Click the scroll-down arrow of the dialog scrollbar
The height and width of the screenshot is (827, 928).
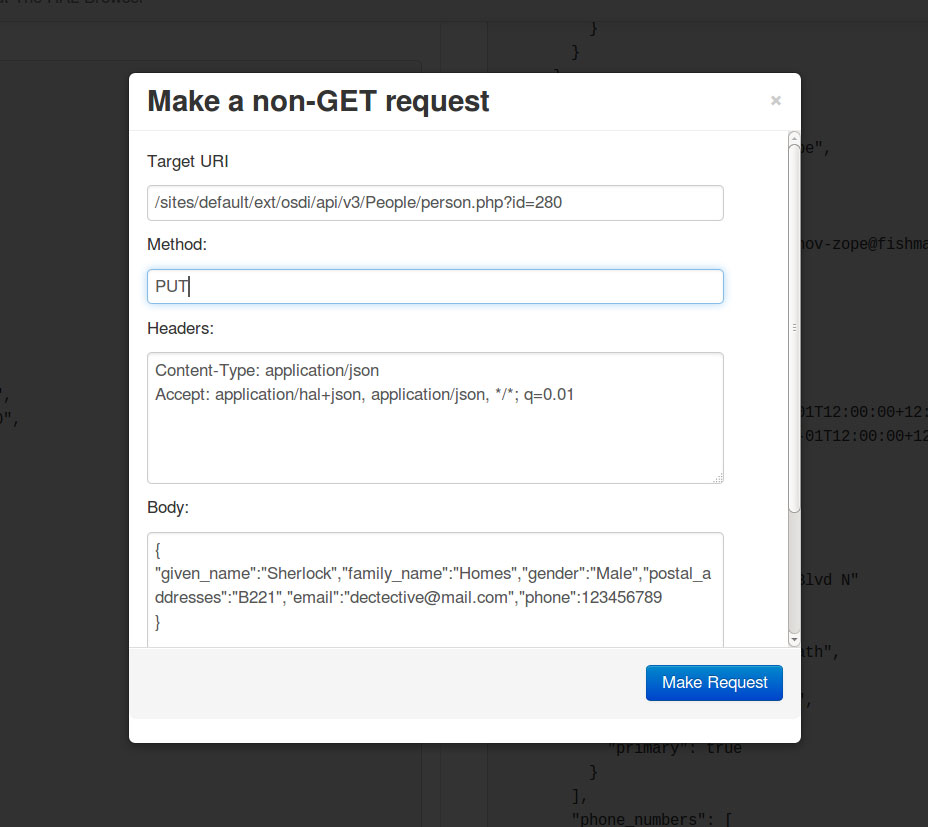coord(794,639)
